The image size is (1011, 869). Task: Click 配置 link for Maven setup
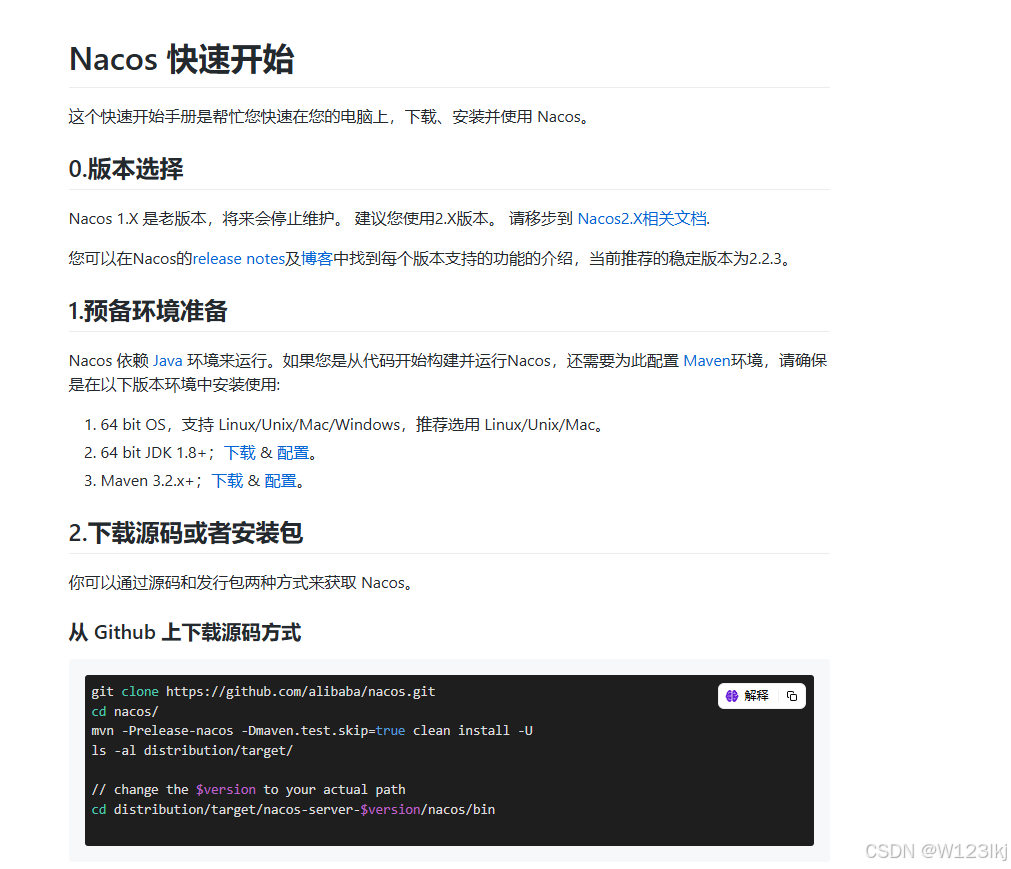pos(281,480)
